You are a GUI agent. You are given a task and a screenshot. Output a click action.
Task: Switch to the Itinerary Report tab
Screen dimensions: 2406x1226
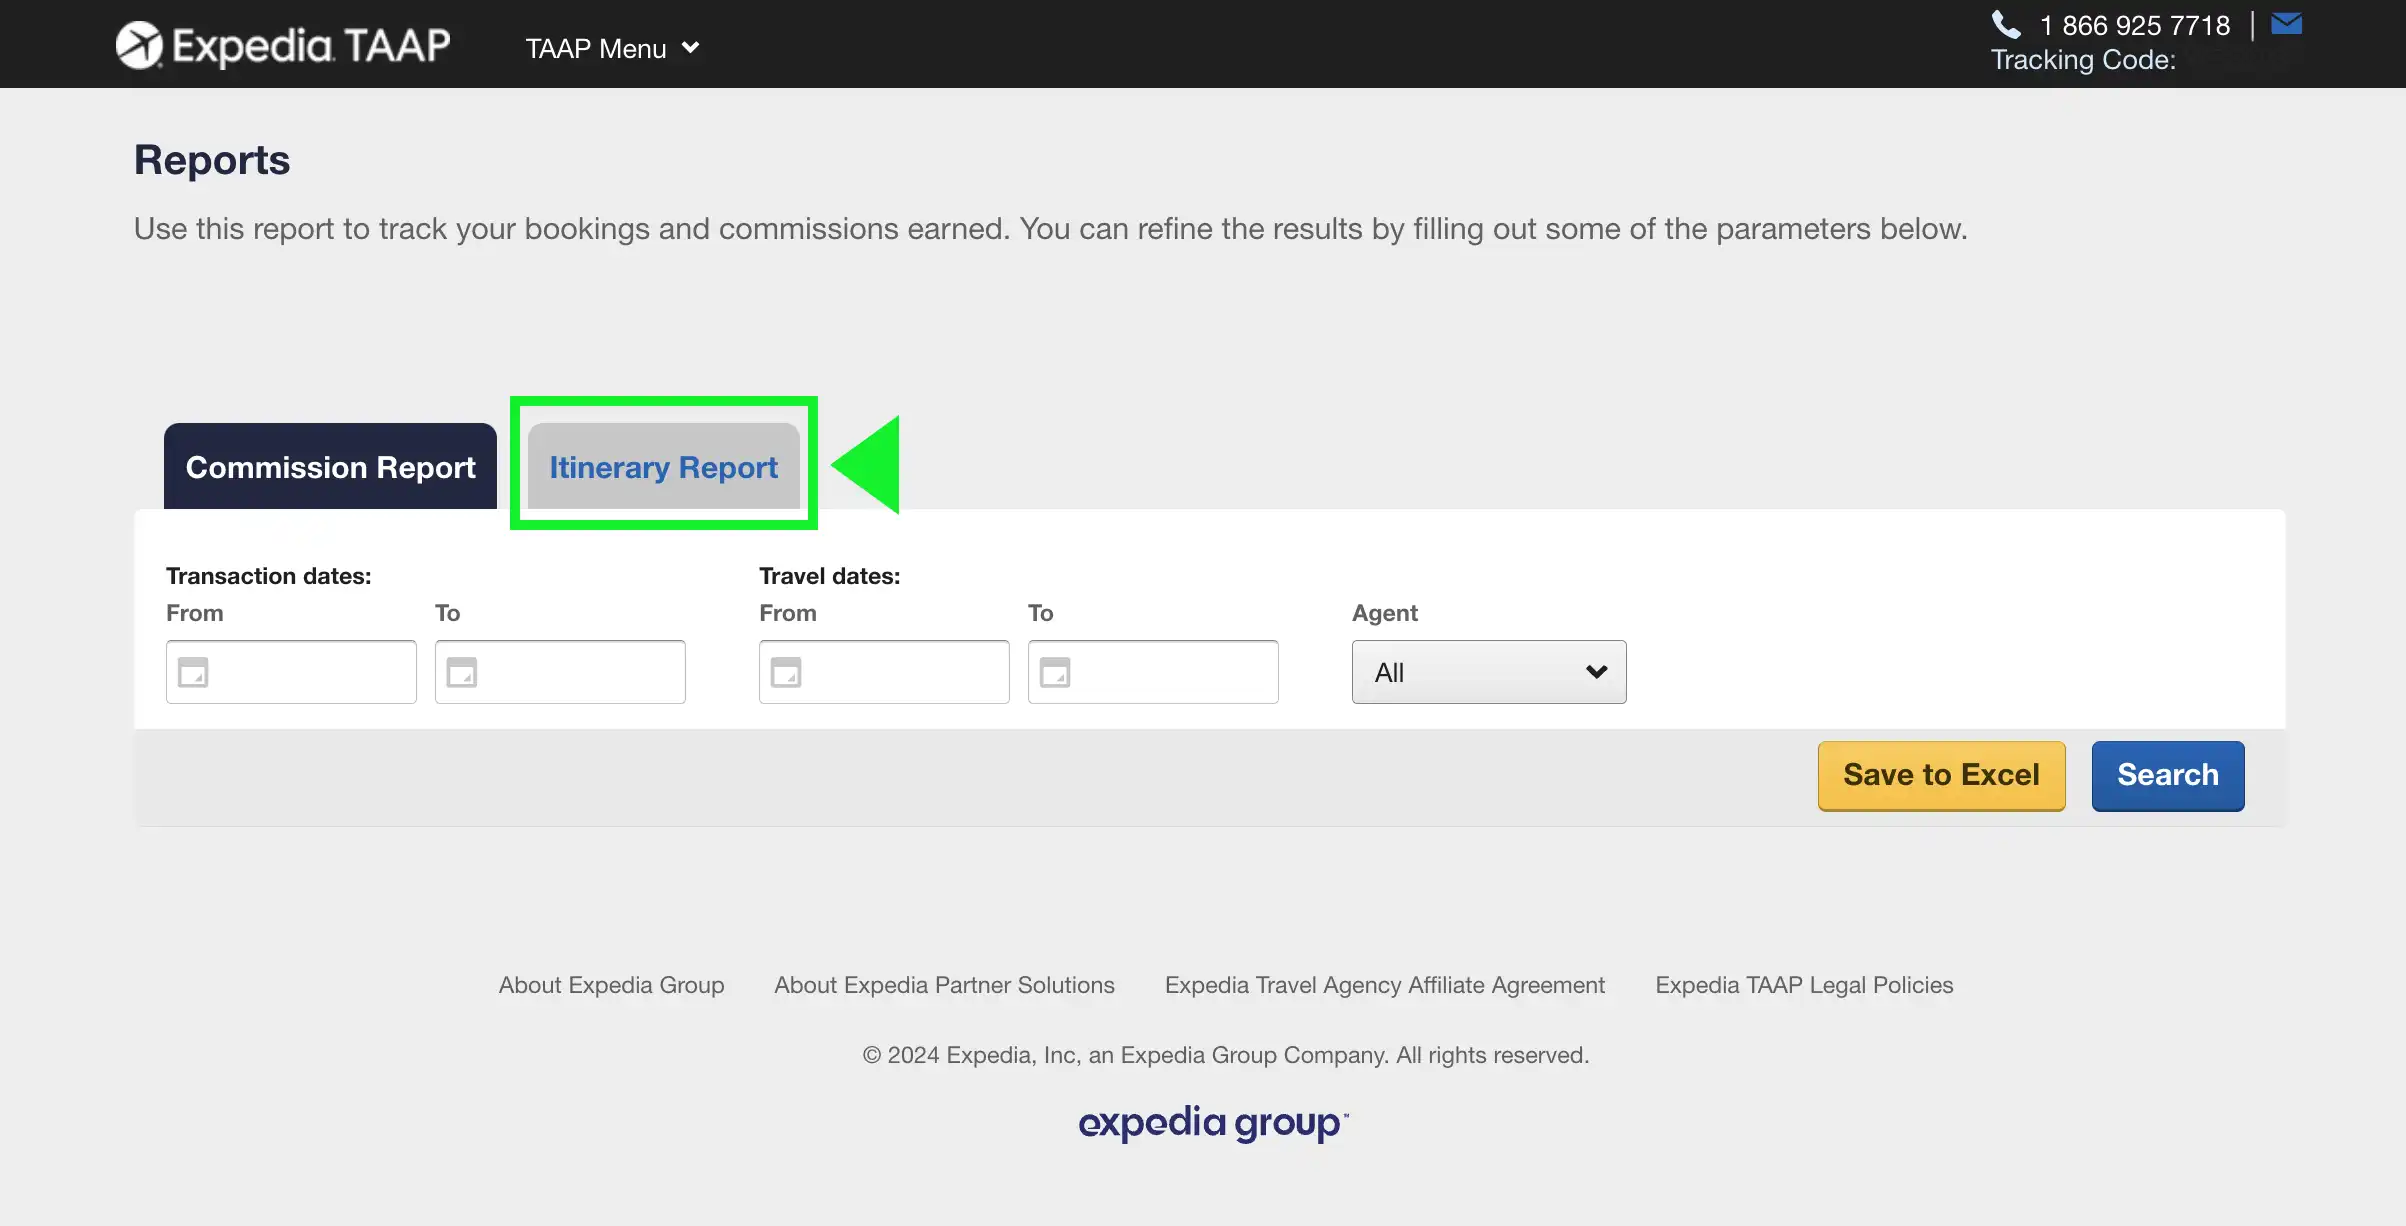point(663,466)
